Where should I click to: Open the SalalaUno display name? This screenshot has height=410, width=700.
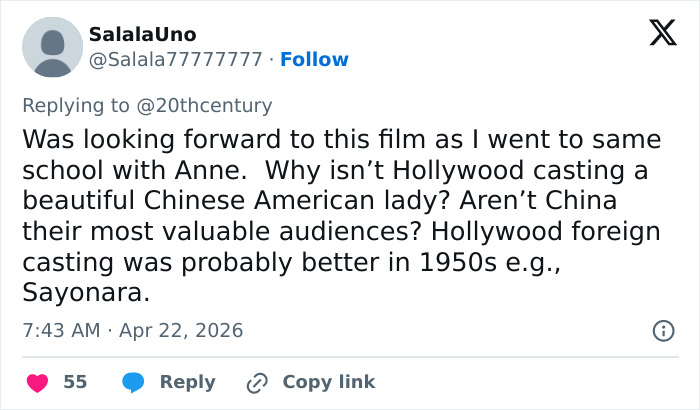tap(142, 35)
